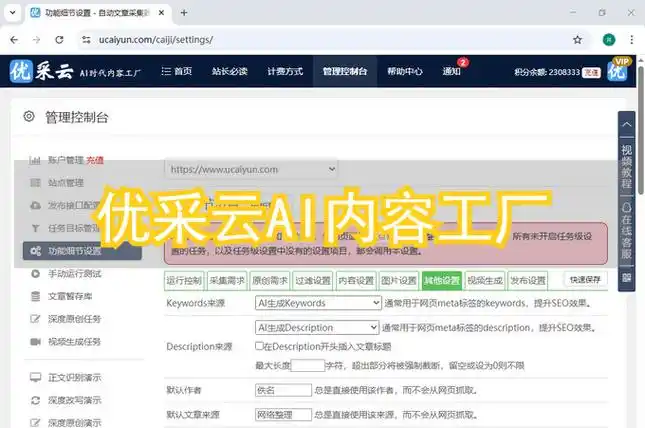This screenshot has width=645, height=428.
Task: Click the page vertical scrollbar thumb
Action: coord(640,130)
